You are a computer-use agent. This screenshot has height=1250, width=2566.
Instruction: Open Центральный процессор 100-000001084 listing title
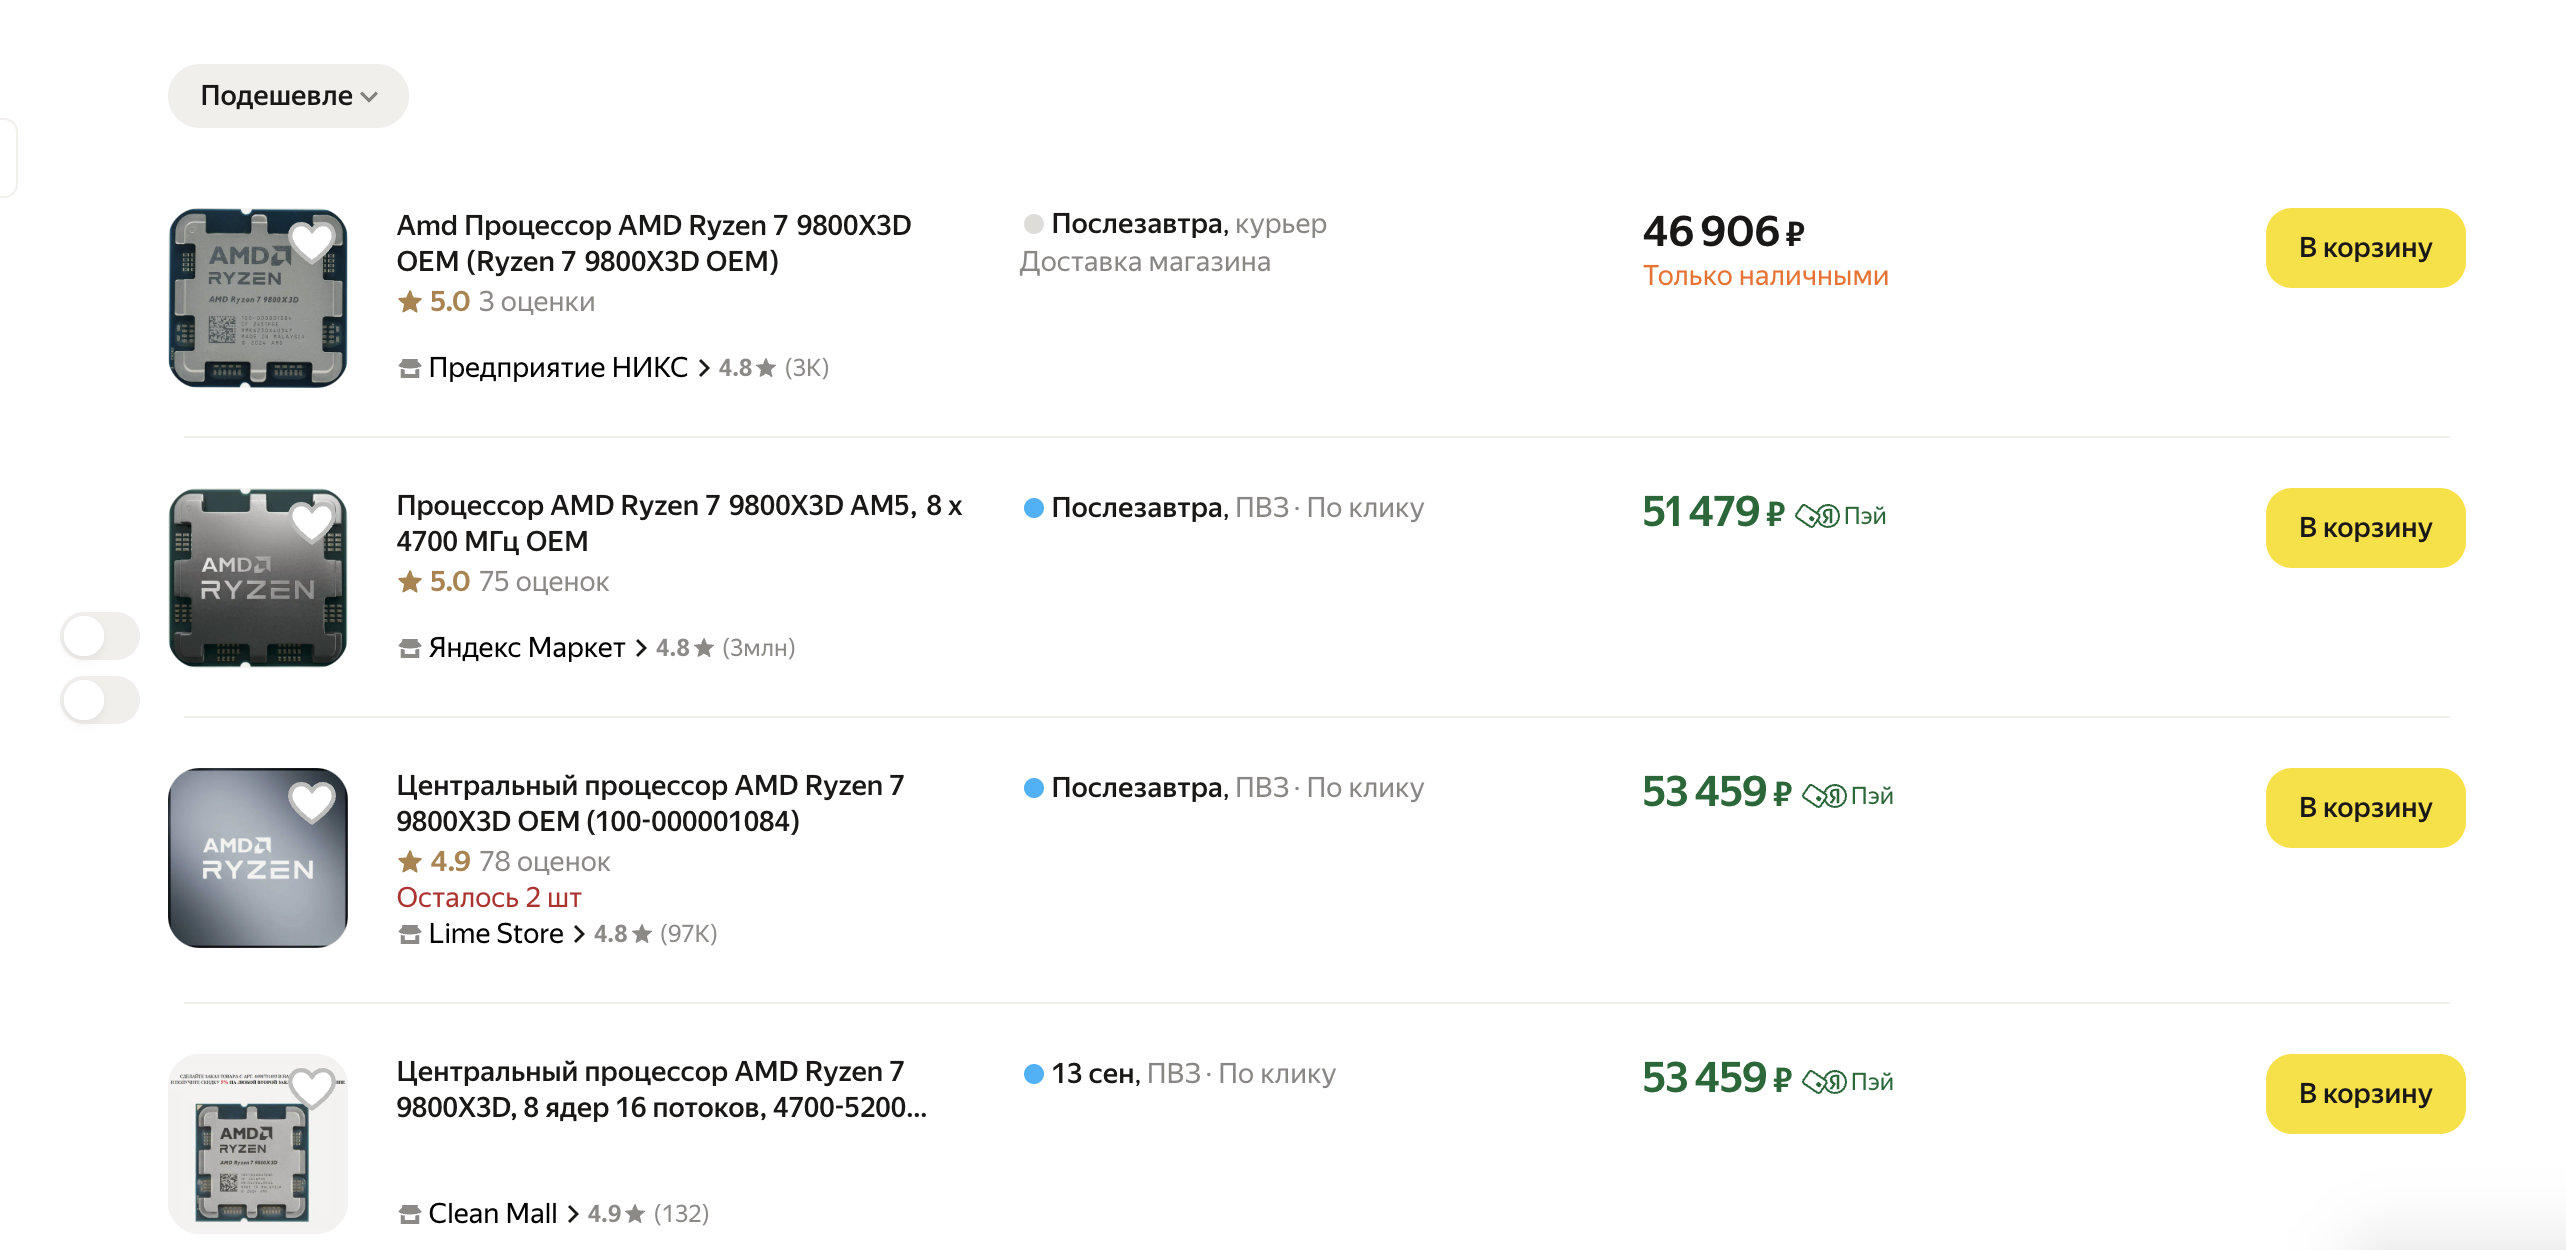[x=649, y=803]
